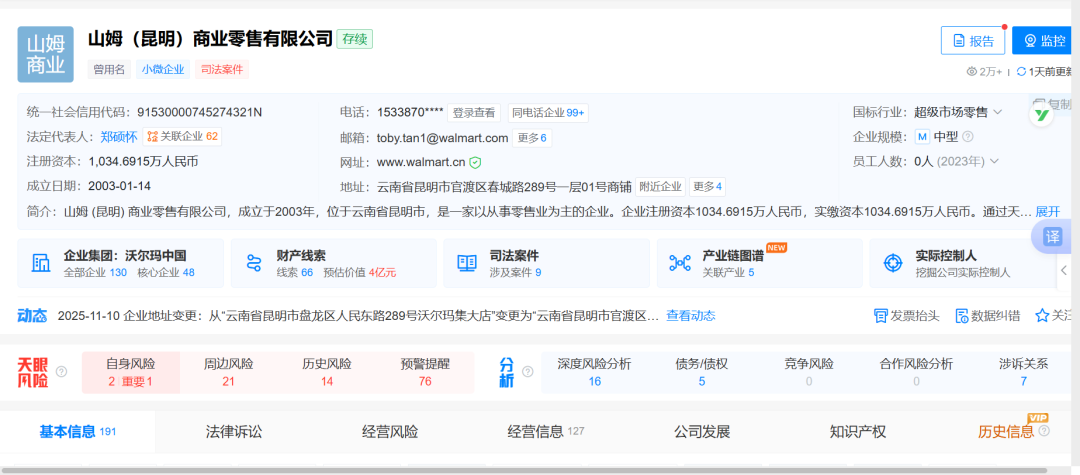Open the 员工人数 year dropdown arrow
Screen dimensions: 1080x475
click(x=993, y=162)
